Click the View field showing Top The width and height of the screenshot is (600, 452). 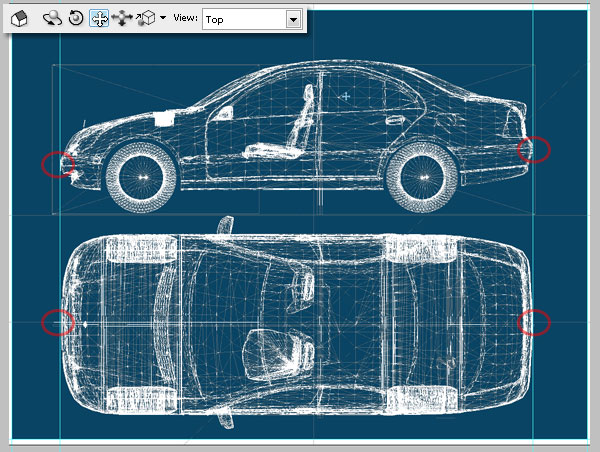pyautogui.click(x=243, y=19)
